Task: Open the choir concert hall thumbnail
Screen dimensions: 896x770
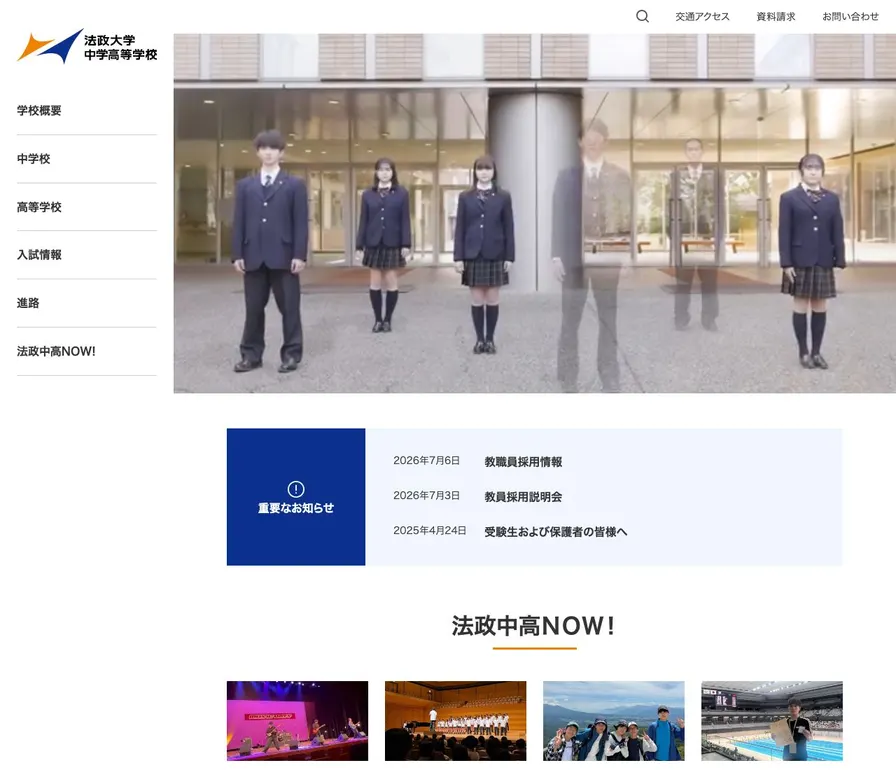Action: (455, 721)
